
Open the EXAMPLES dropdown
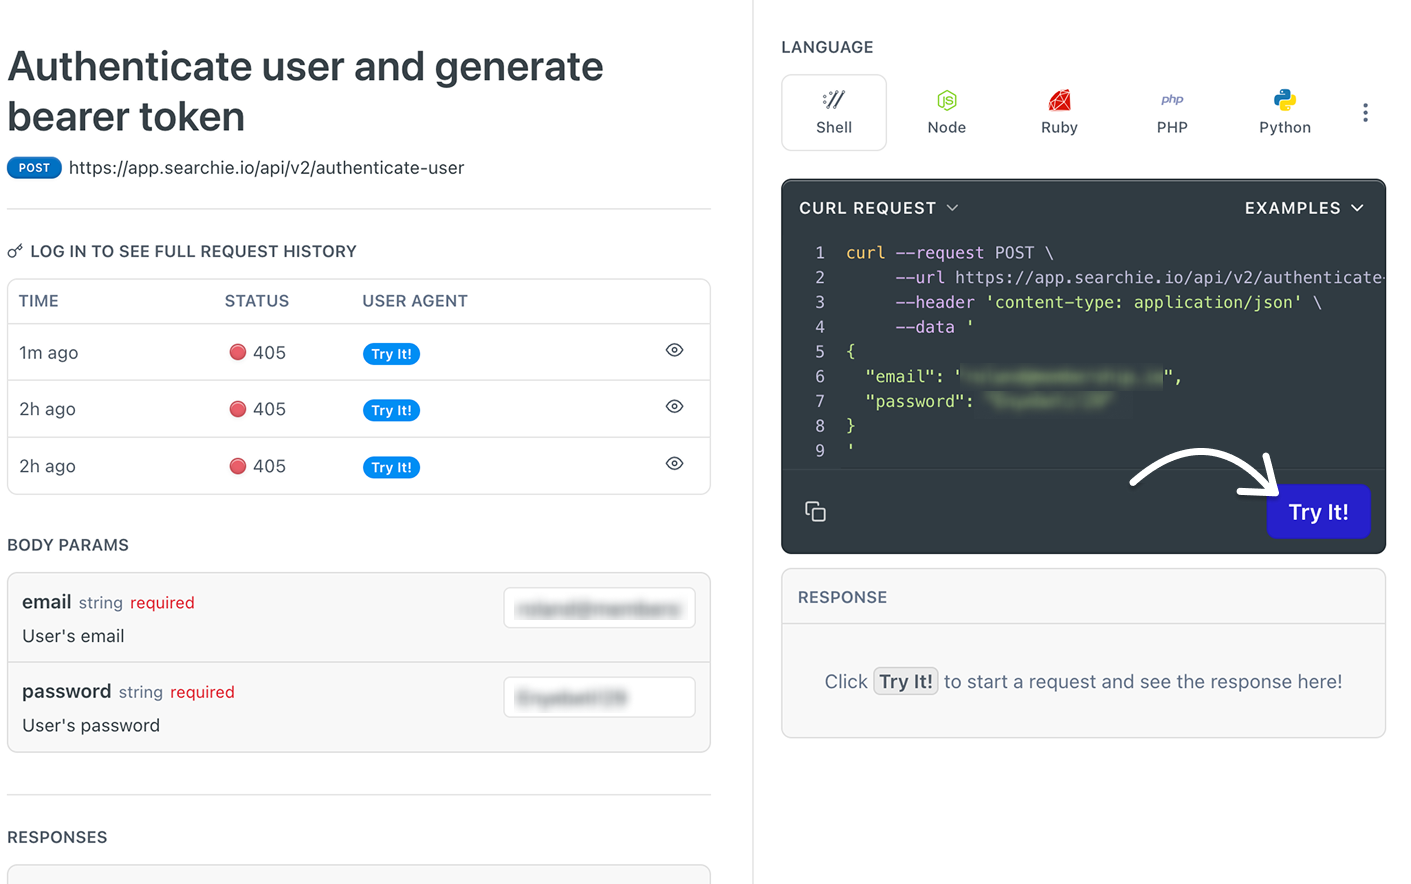pyautogui.click(x=1305, y=208)
